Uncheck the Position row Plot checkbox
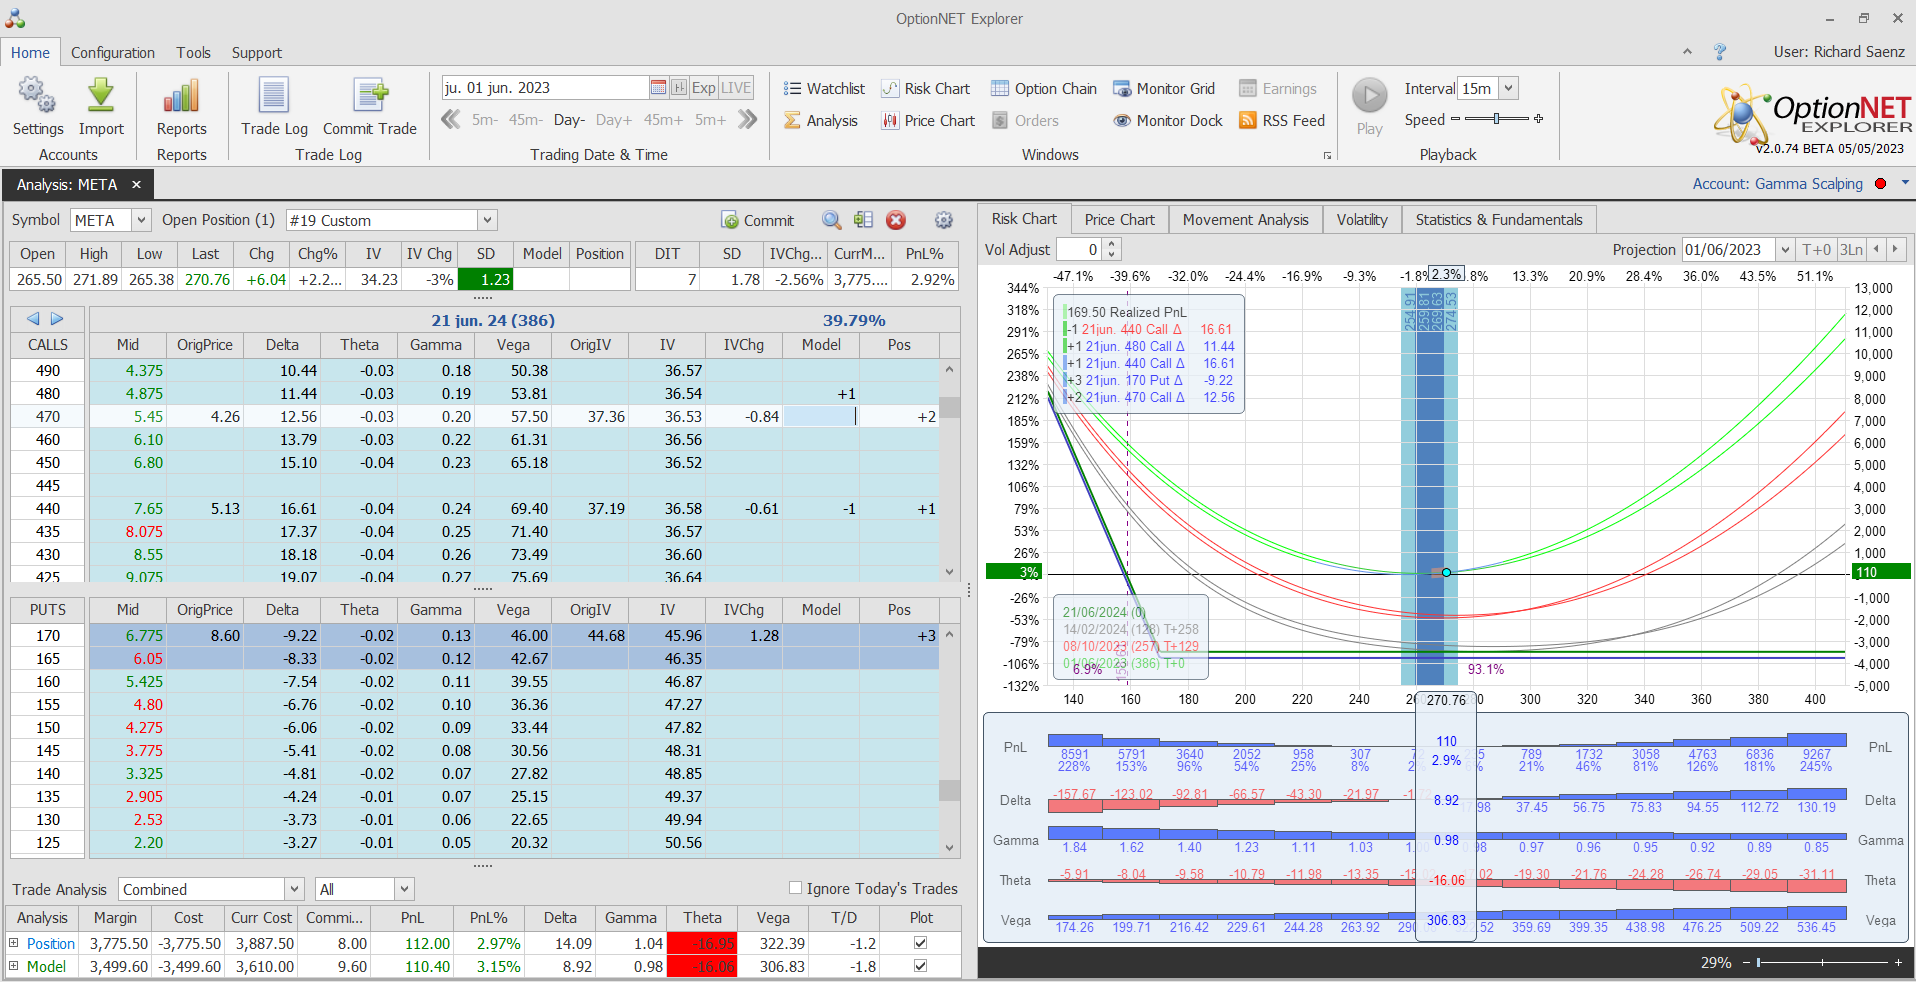Viewport: 1916px width, 982px height. click(920, 943)
